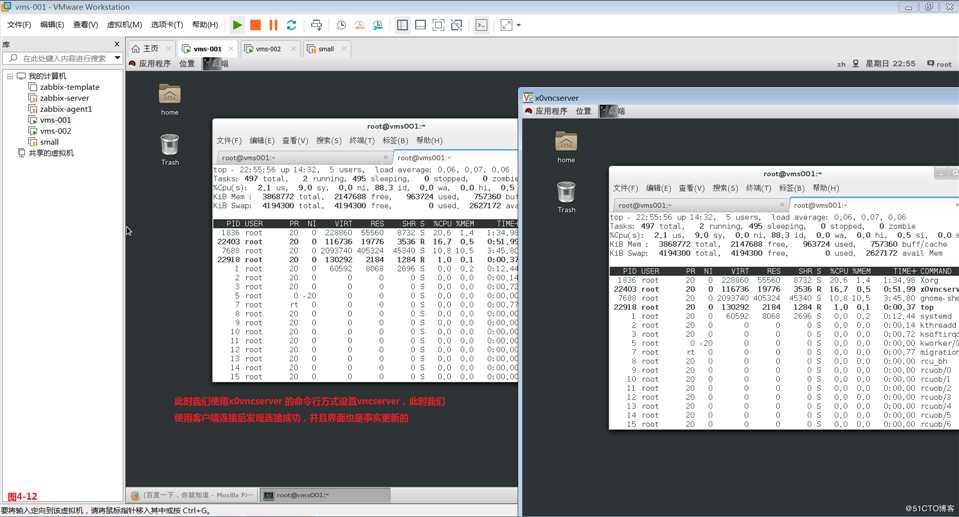Open the library search filter dropdown
Image resolution: width=959 pixels, height=517 pixels.
coord(117,58)
